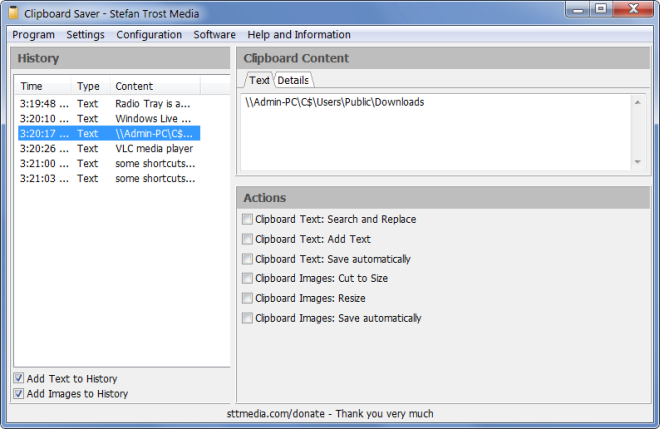The width and height of the screenshot is (660, 429).
Task: Close the Clipboard Saver window
Action: [x=633, y=9]
